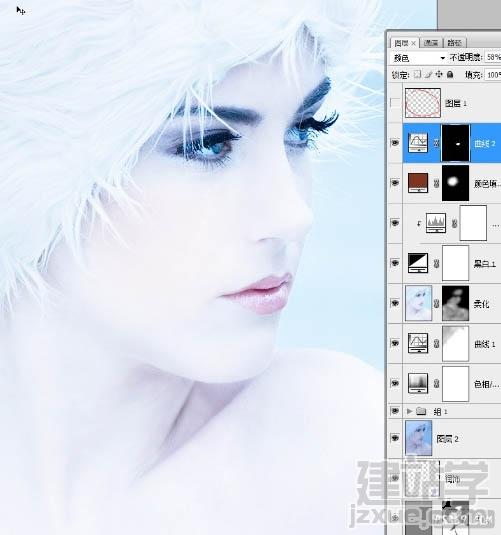Click mask link chain on Curves 1

point(436,344)
